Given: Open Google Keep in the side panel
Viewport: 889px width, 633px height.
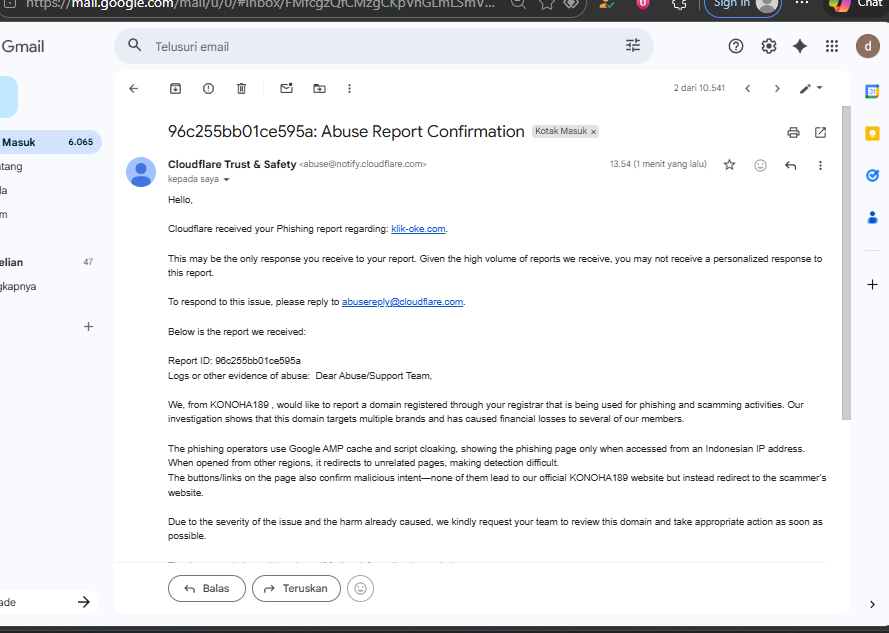Looking at the screenshot, I should tap(872, 133).
